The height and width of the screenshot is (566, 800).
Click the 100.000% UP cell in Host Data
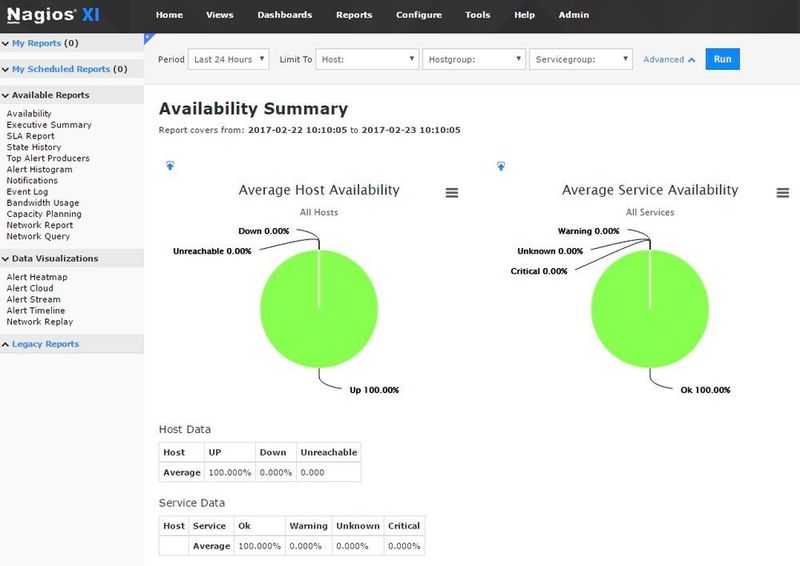coord(230,473)
